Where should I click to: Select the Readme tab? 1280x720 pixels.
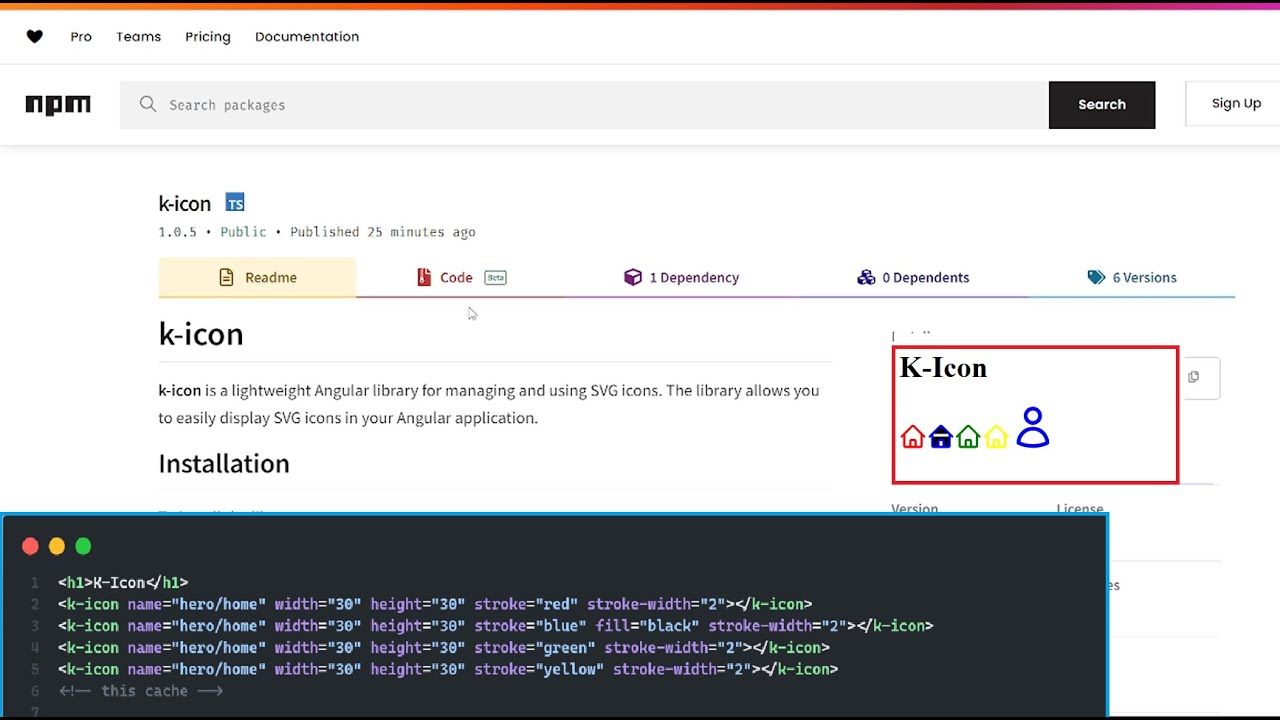pyautogui.click(x=257, y=277)
